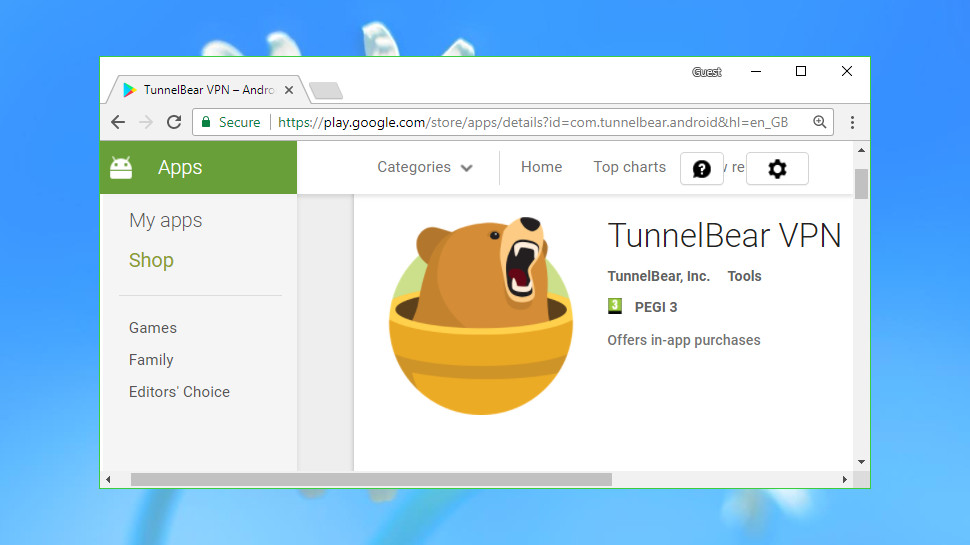Image resolution: width=970 pixels, height=545 pixels.
Task: Expand the Categories dropdown
Action: 425,167
